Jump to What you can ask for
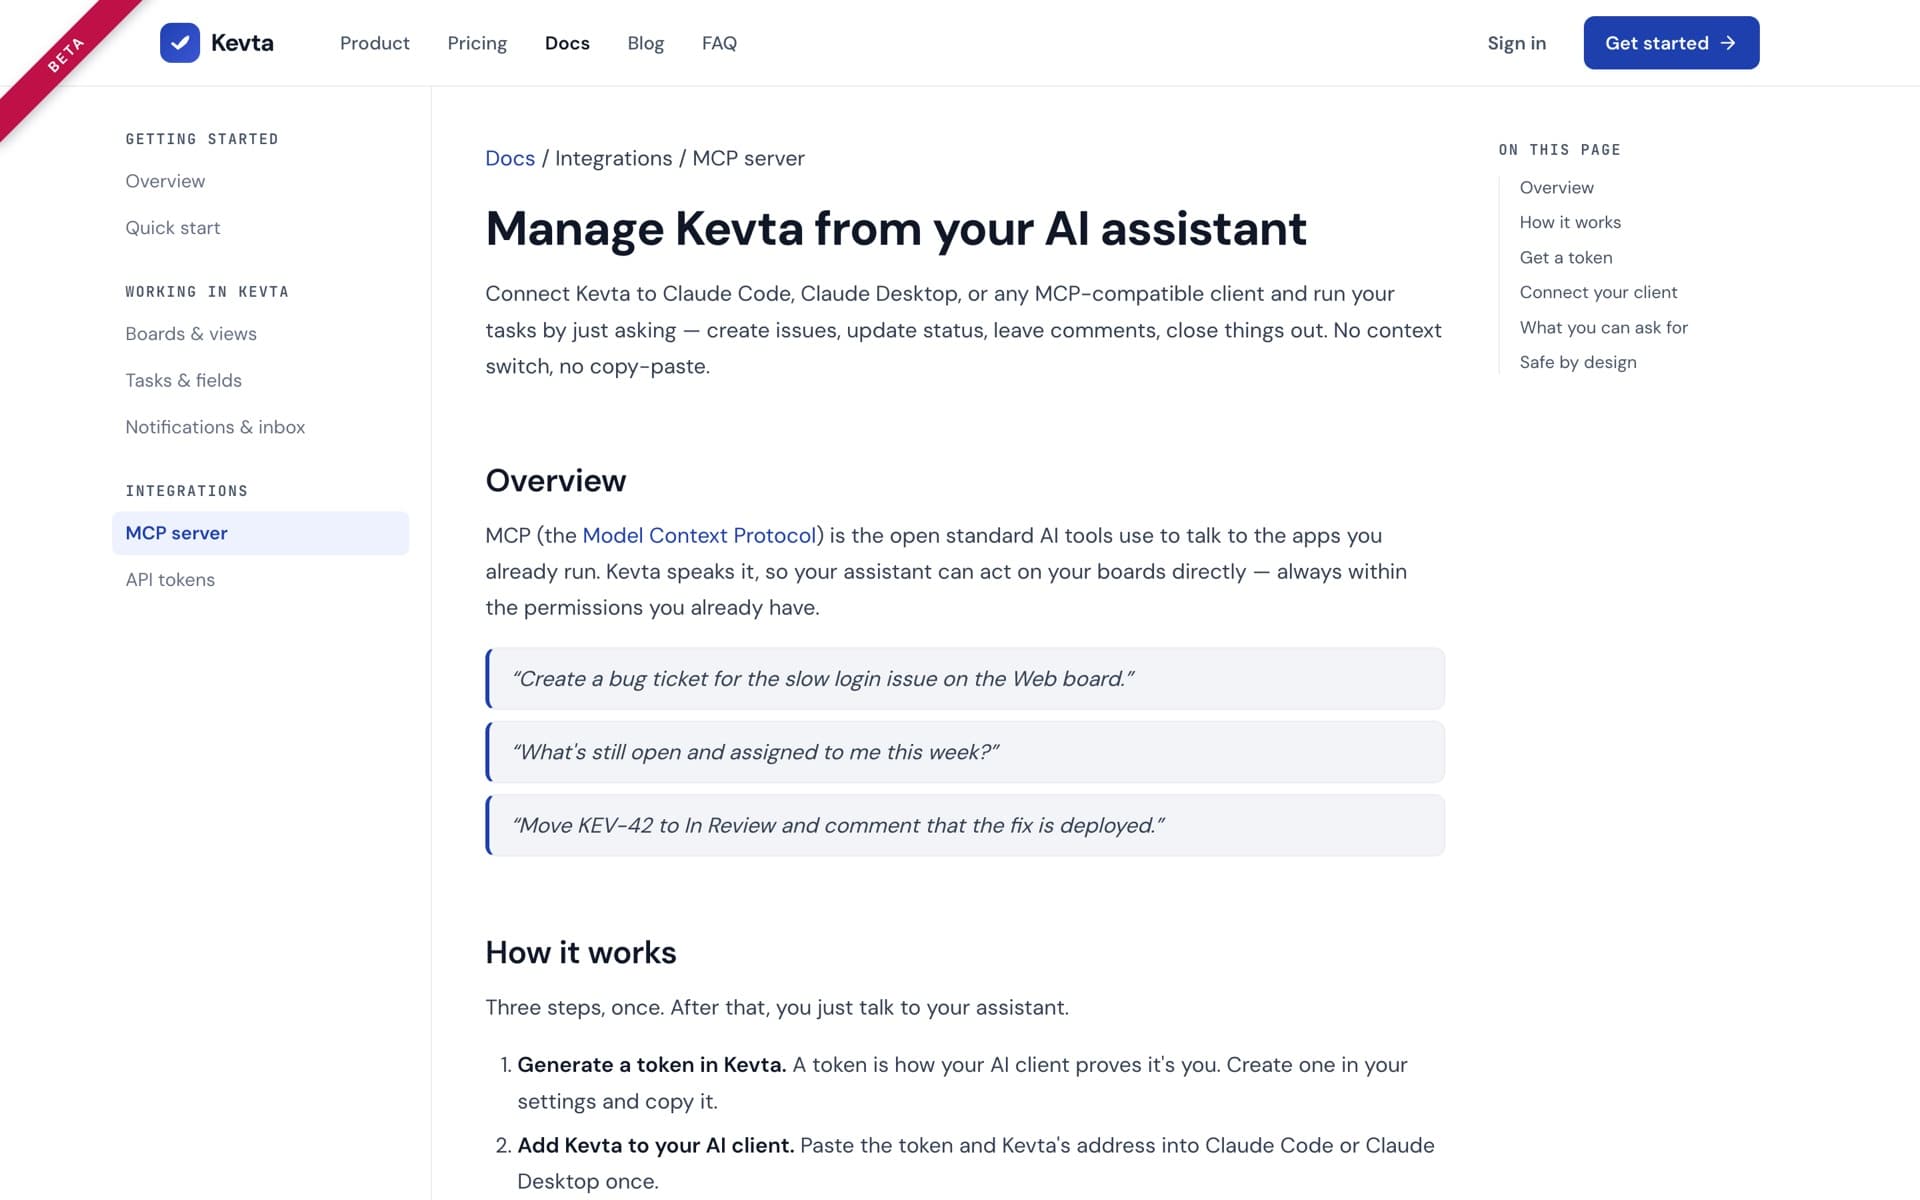1920x1200 pixels. coord(1603,327)
